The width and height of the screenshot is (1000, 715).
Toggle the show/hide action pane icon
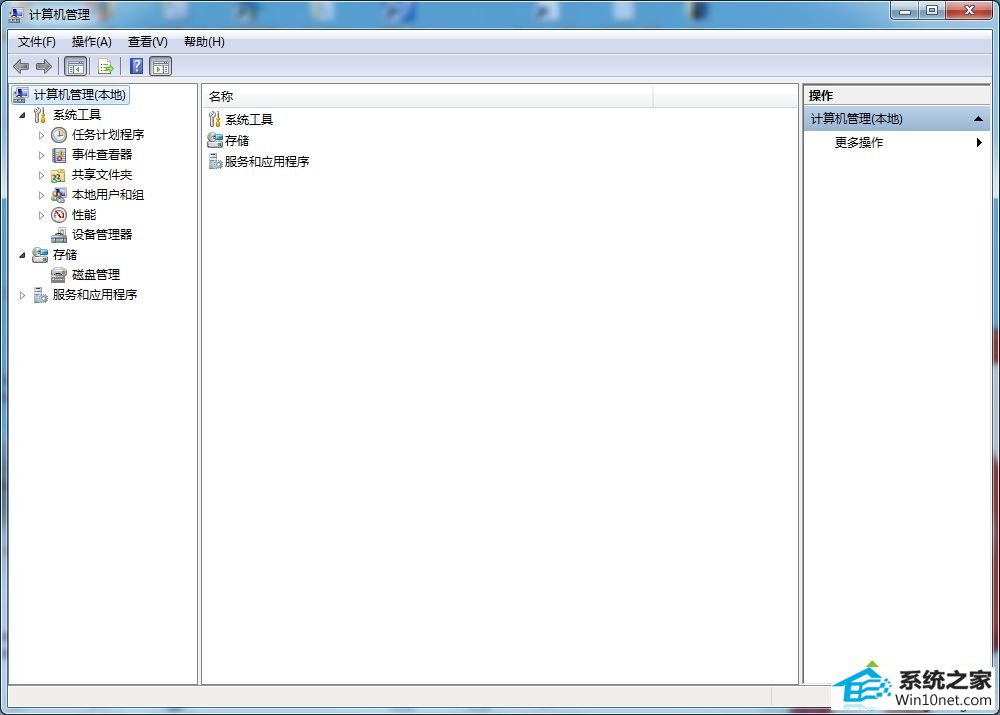[x=161, y=66]
